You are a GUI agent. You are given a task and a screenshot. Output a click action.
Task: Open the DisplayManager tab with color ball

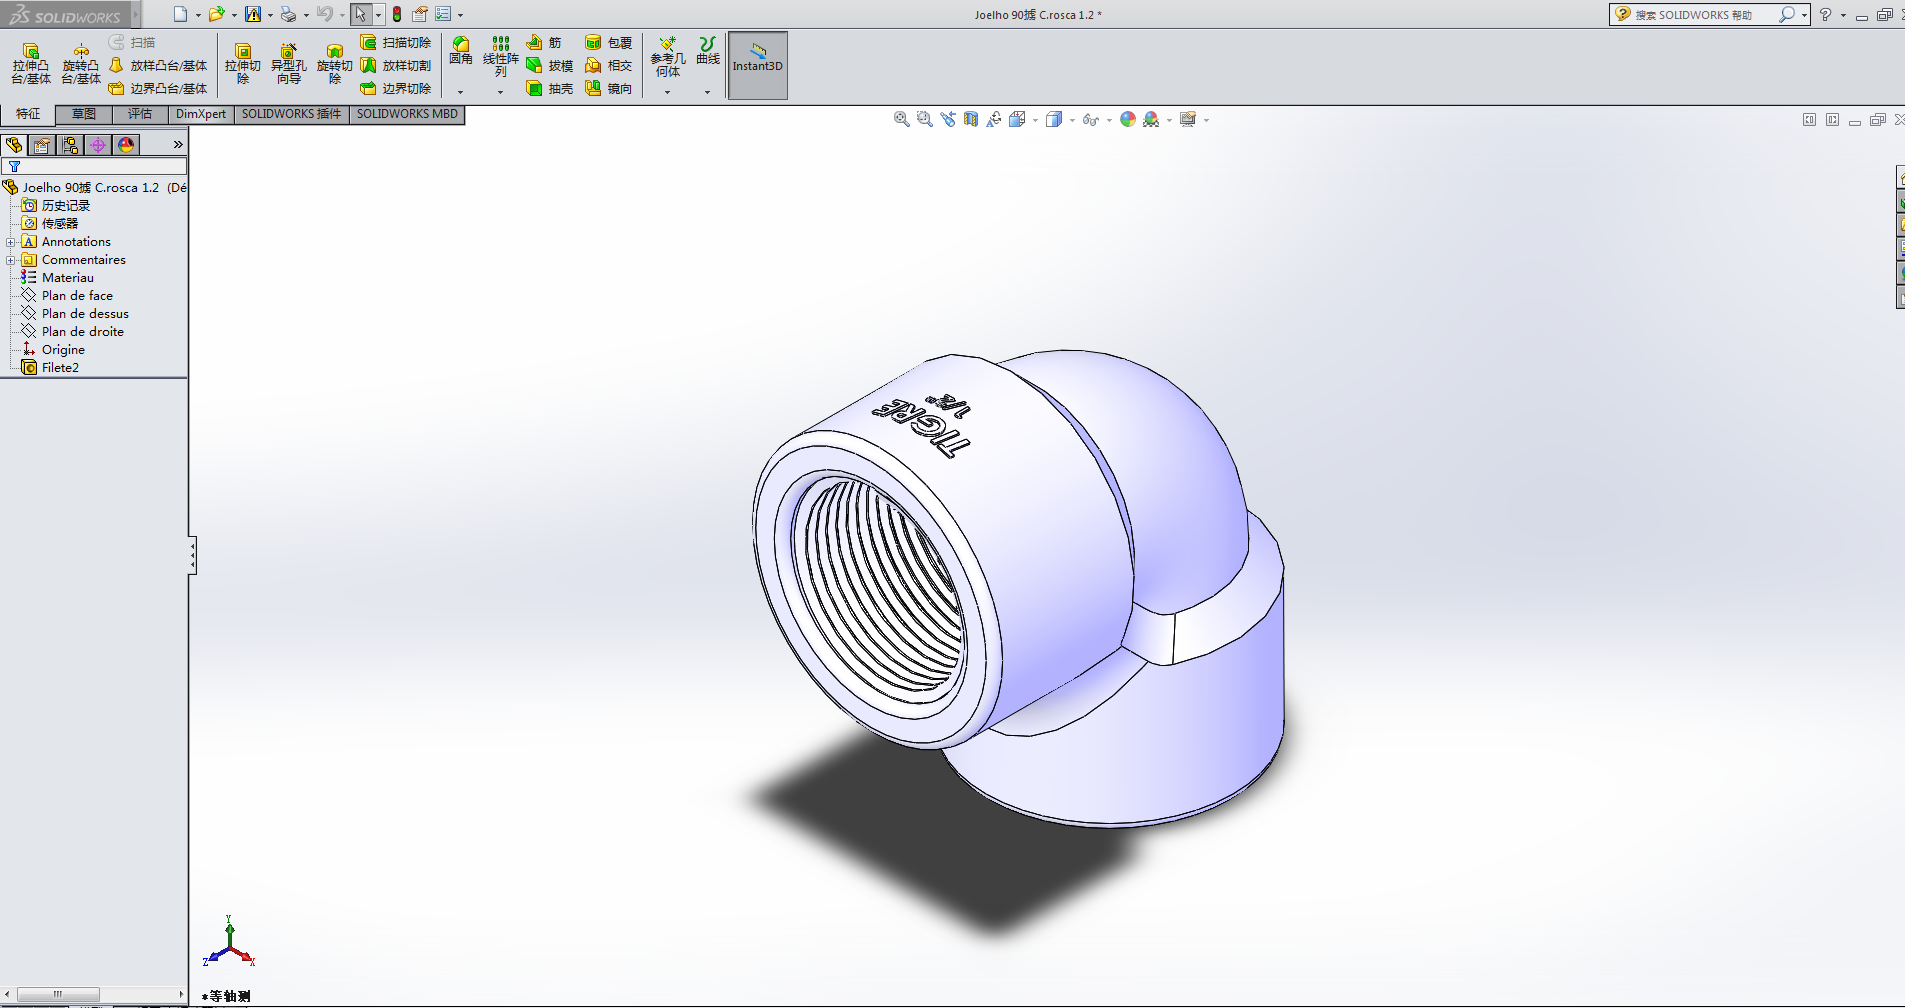tap(126, 145)
